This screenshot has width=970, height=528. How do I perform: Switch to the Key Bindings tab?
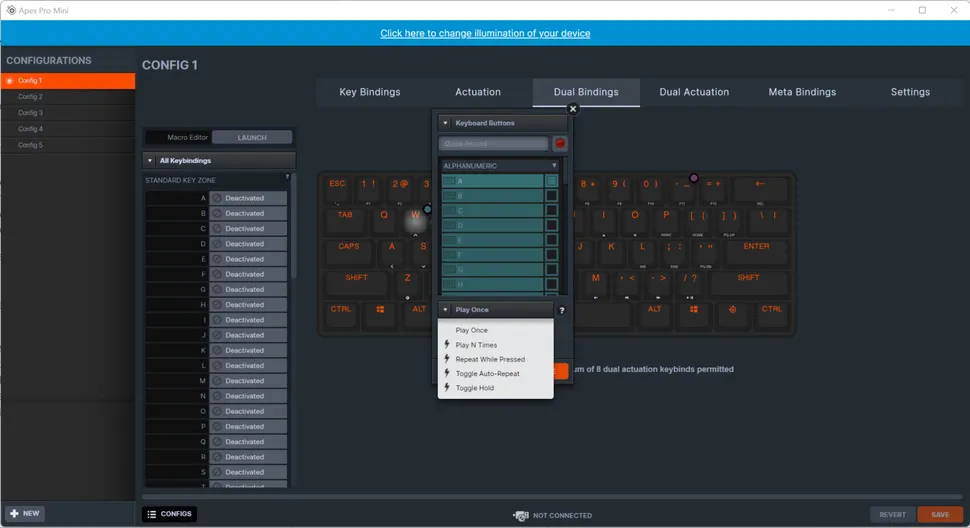coord(370,92)
